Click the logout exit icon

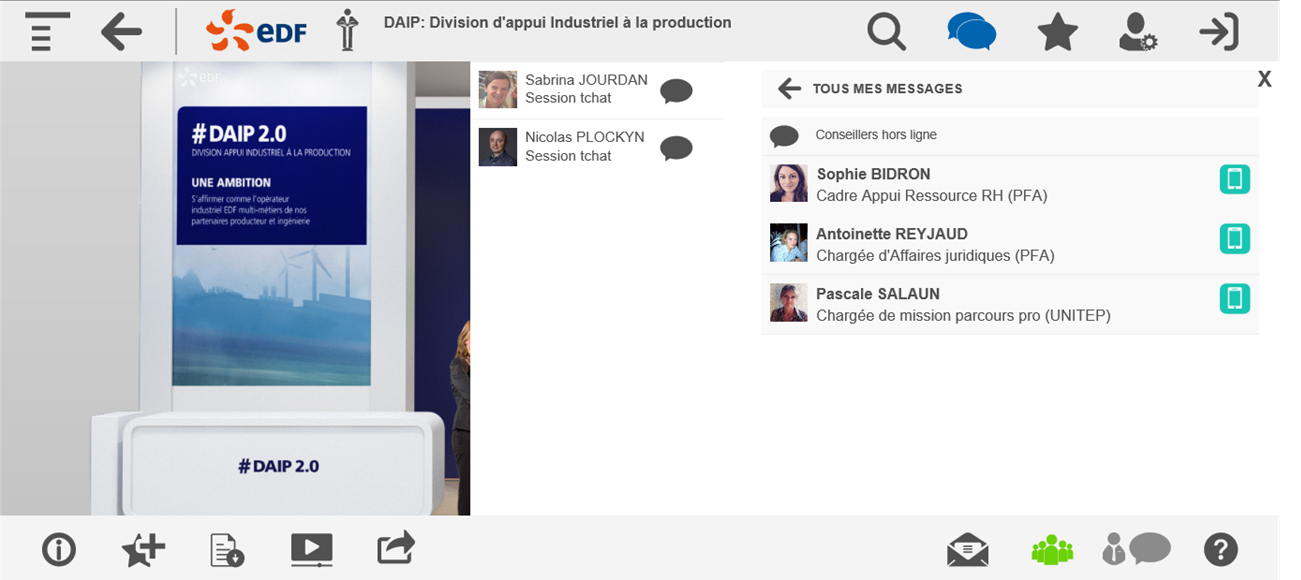1219,32
